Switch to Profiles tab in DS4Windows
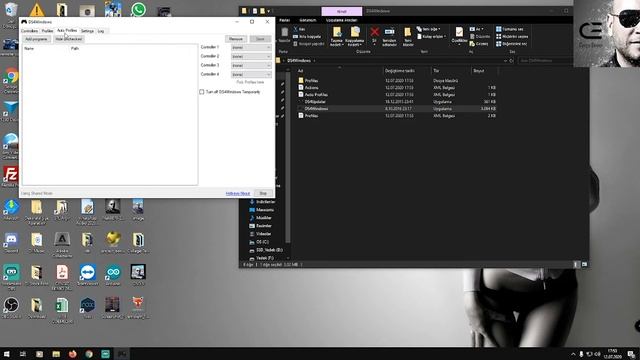Image resolution: width=640 pixels, height=360 pixels. 47,31
